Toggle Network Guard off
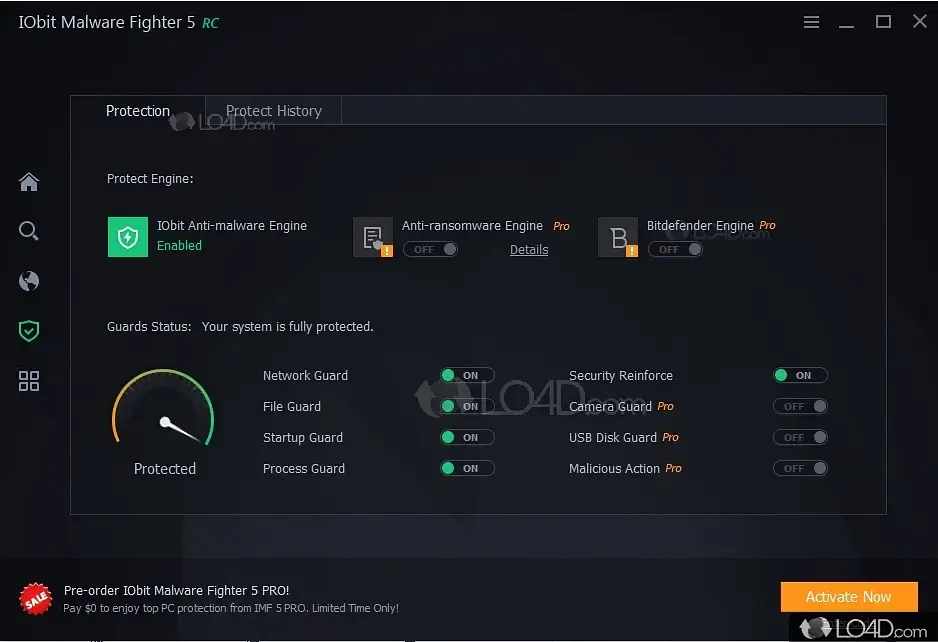This screenshot has width=938, height=642. (467, 375)
